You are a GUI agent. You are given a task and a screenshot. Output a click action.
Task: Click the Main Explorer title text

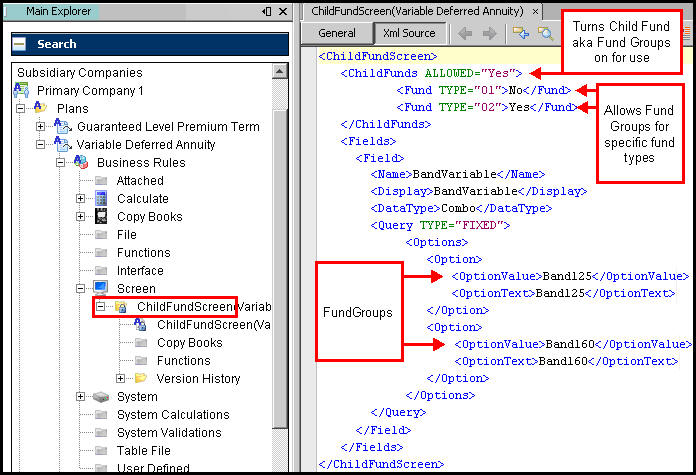coord(58,11)
